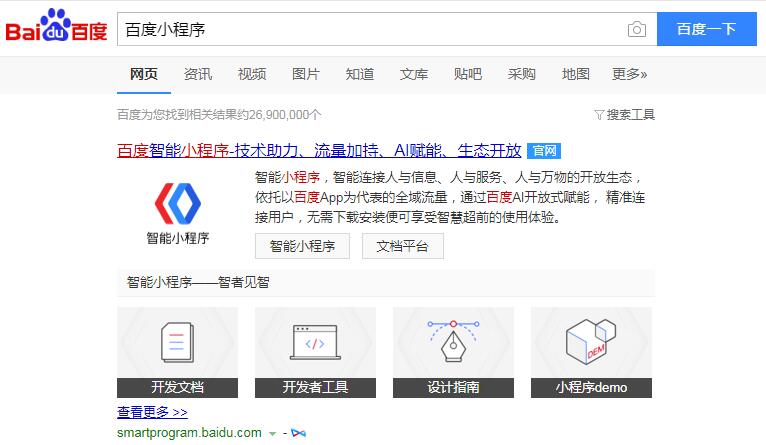Open the 设计指南 pen tool card

click(x=453, y=352)
